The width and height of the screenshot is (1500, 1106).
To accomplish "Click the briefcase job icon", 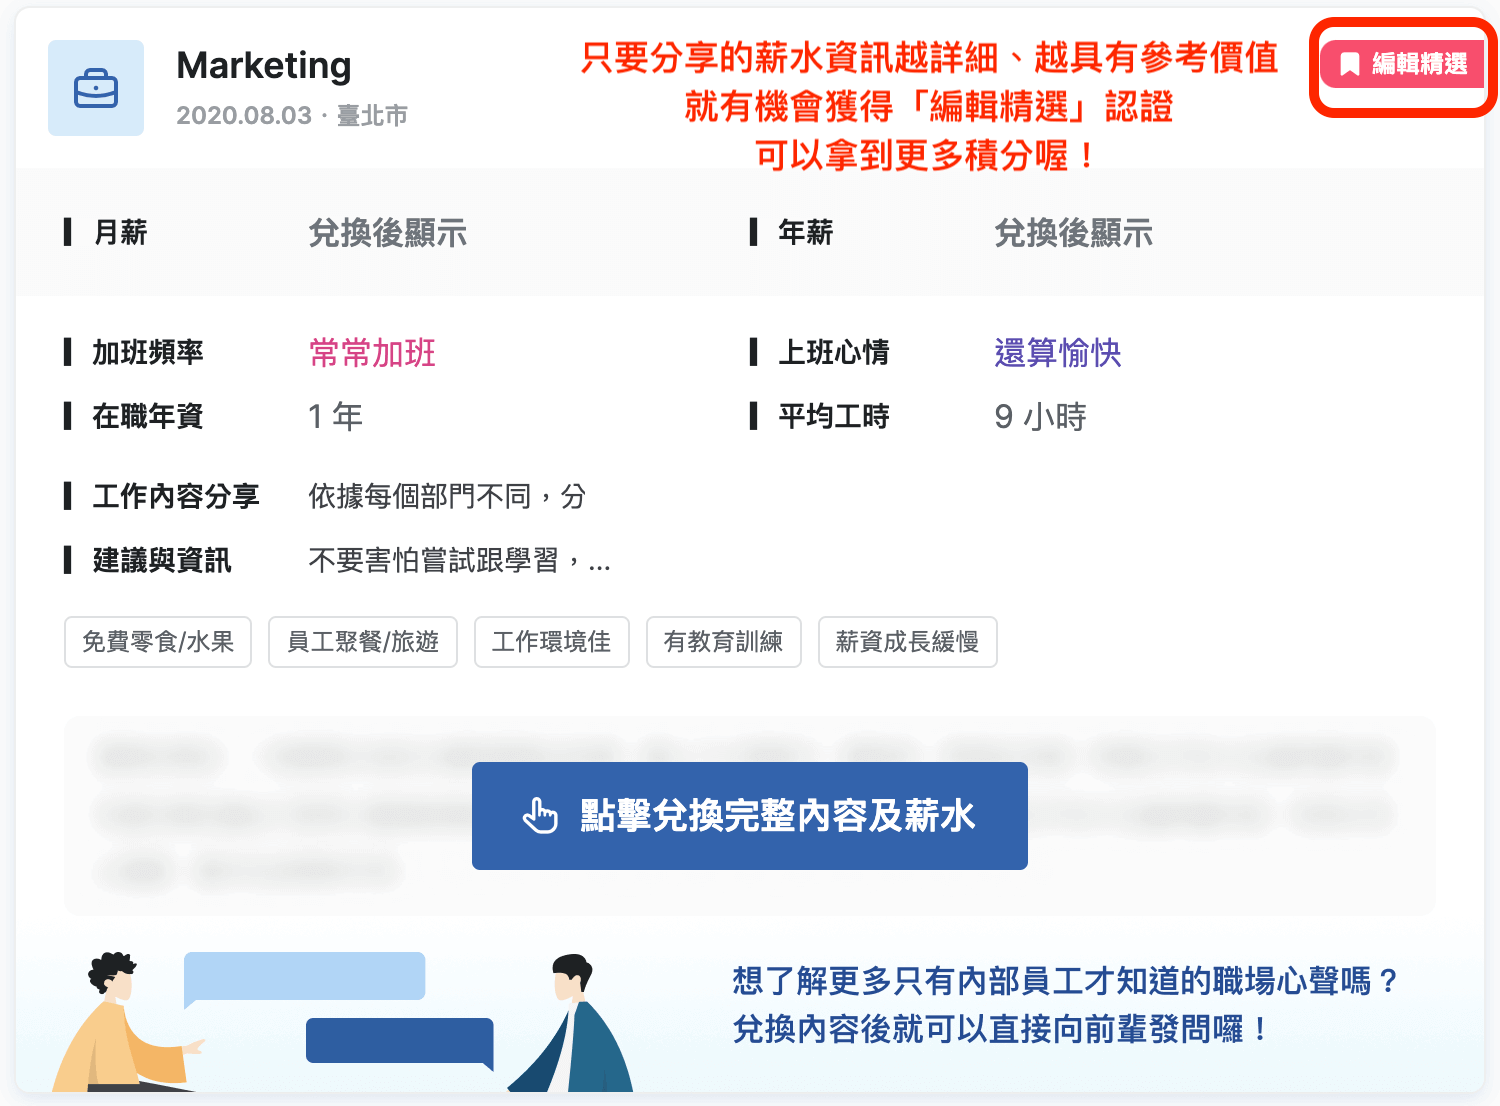I will (96, 88).
